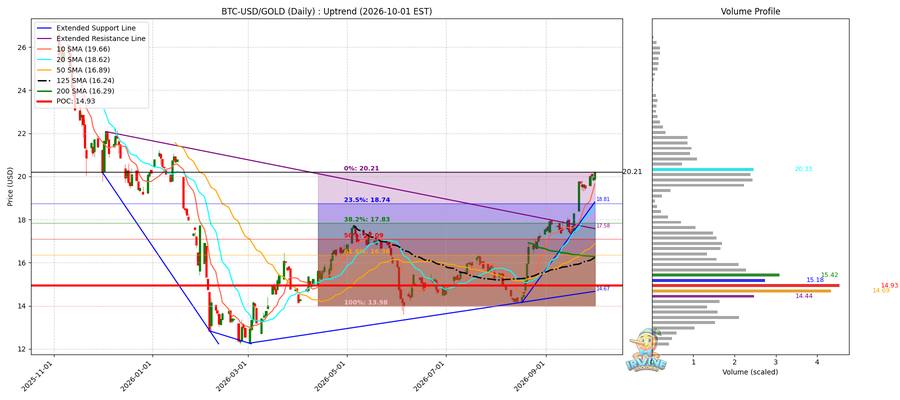Click the price axis tick '12'

coord(21,349)
